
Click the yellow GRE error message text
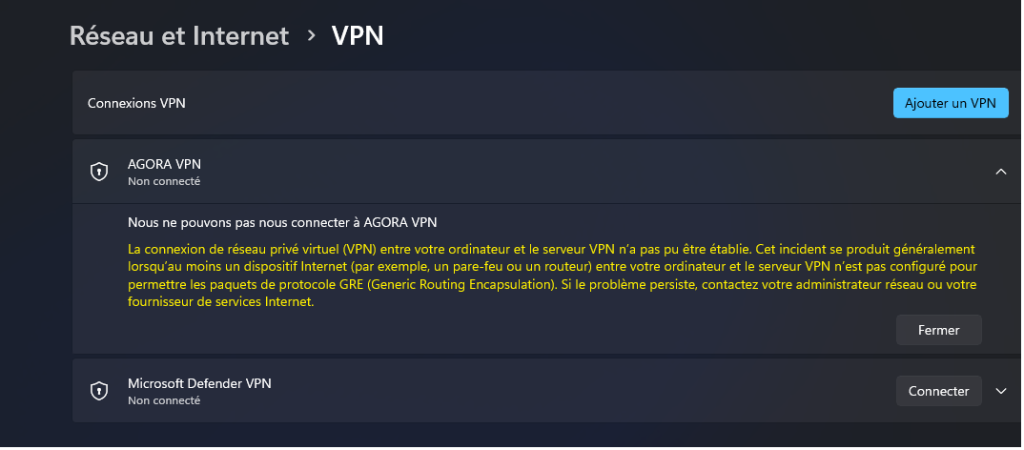pyautogui.click(x=552, y=276)
